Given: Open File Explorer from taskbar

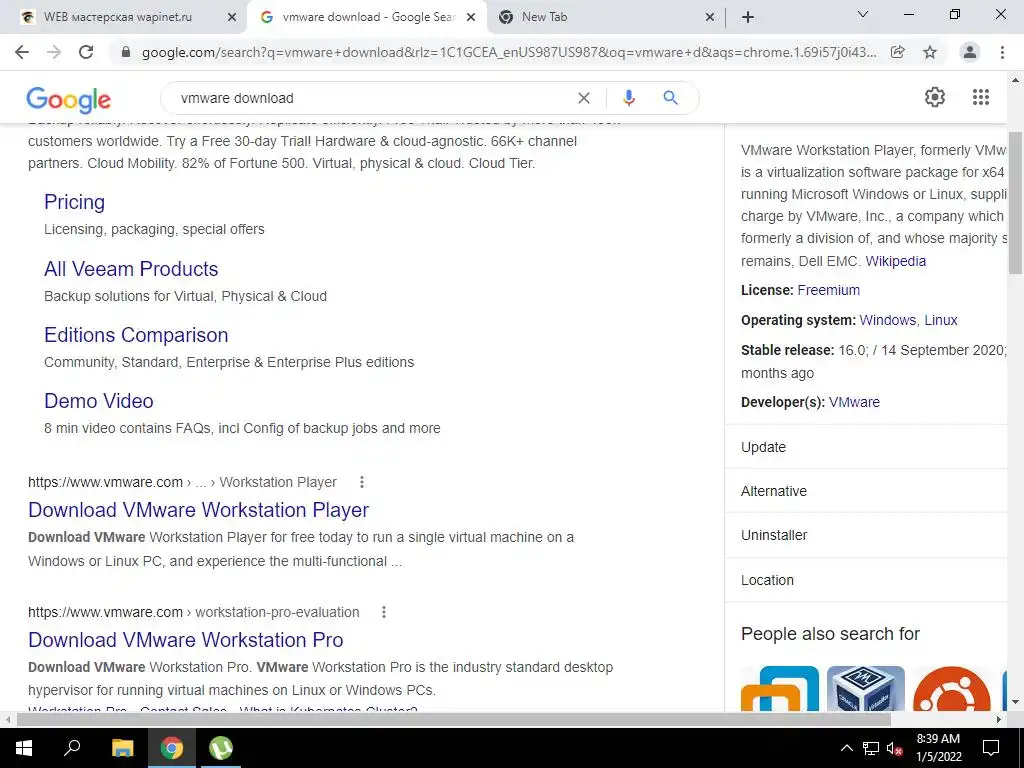Looking at the screenshot, I should pos(122,748).
